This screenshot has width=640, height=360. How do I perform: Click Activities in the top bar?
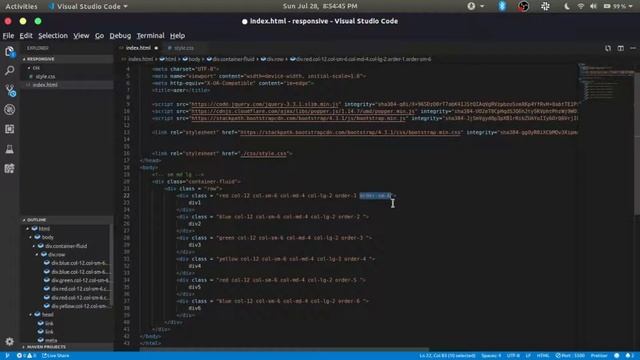pyautogui.click(x=21, y=6)
